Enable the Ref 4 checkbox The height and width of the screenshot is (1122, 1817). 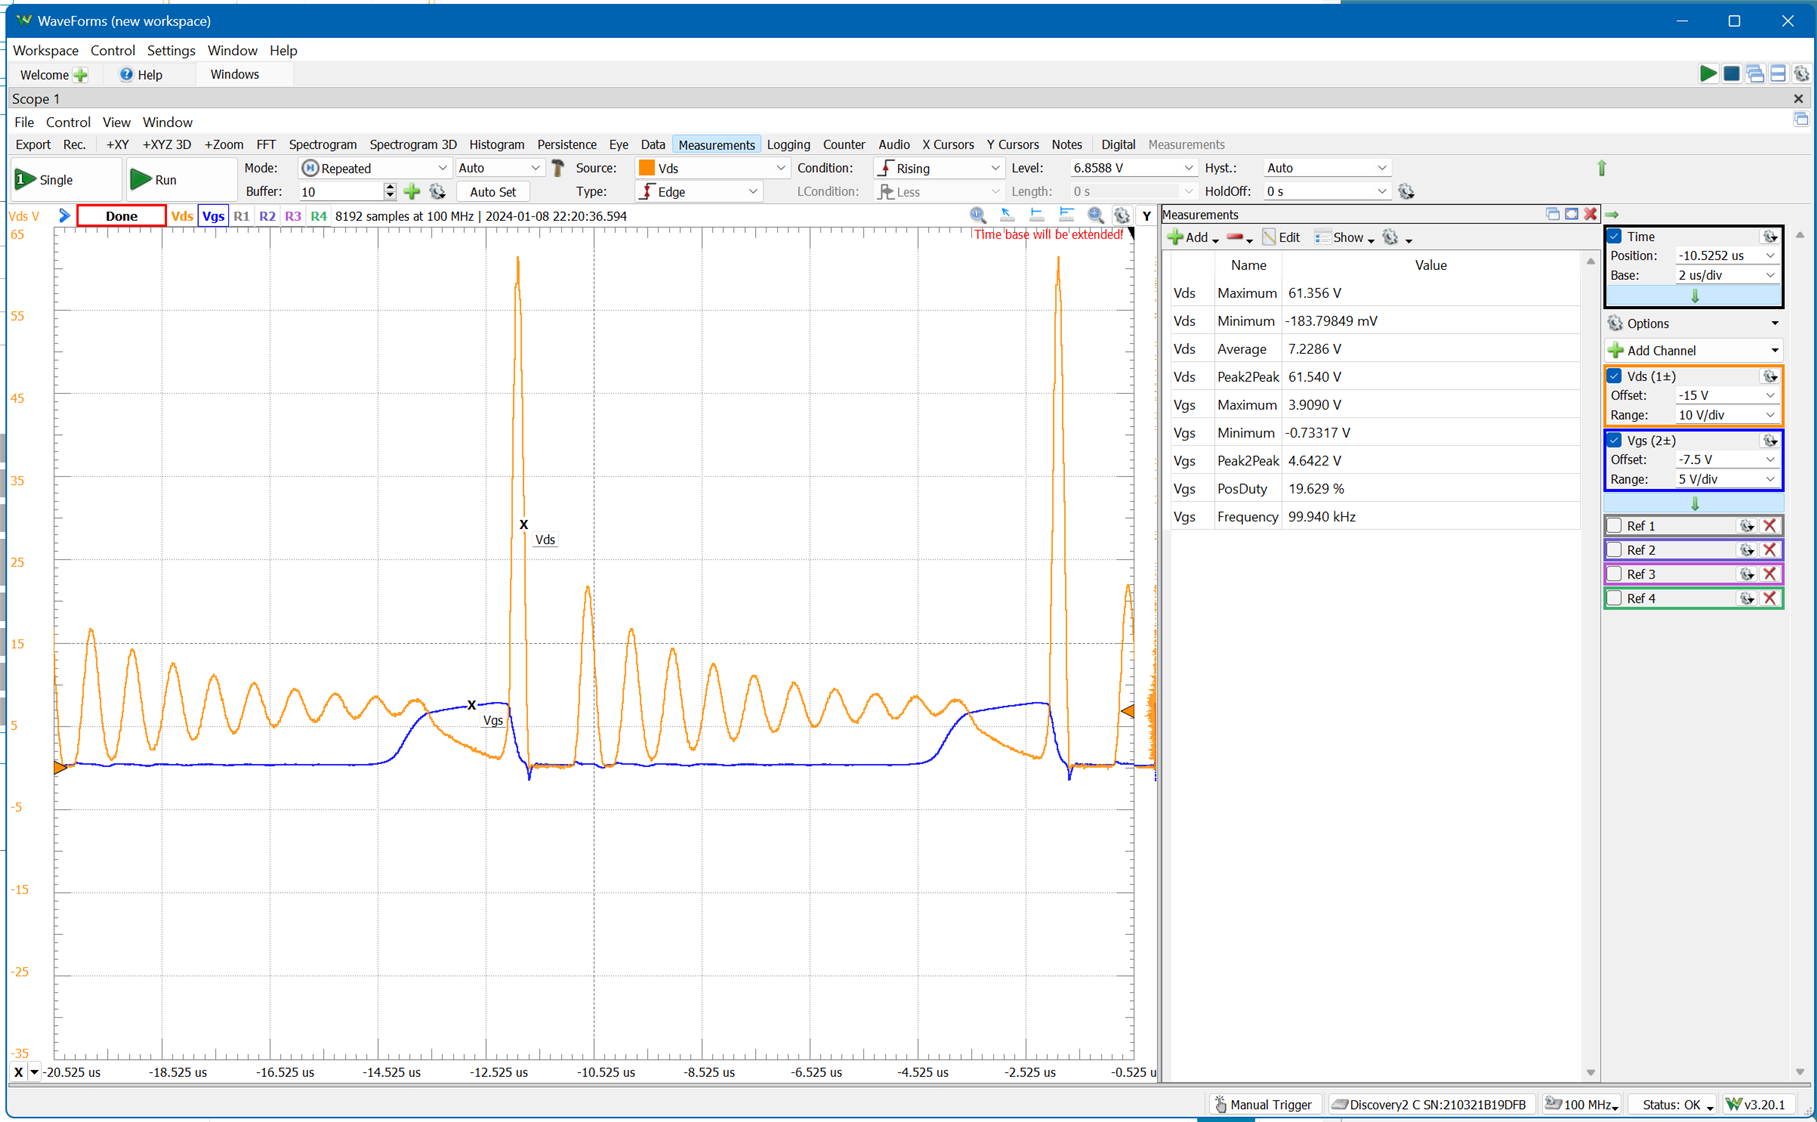pos(1615,598)
